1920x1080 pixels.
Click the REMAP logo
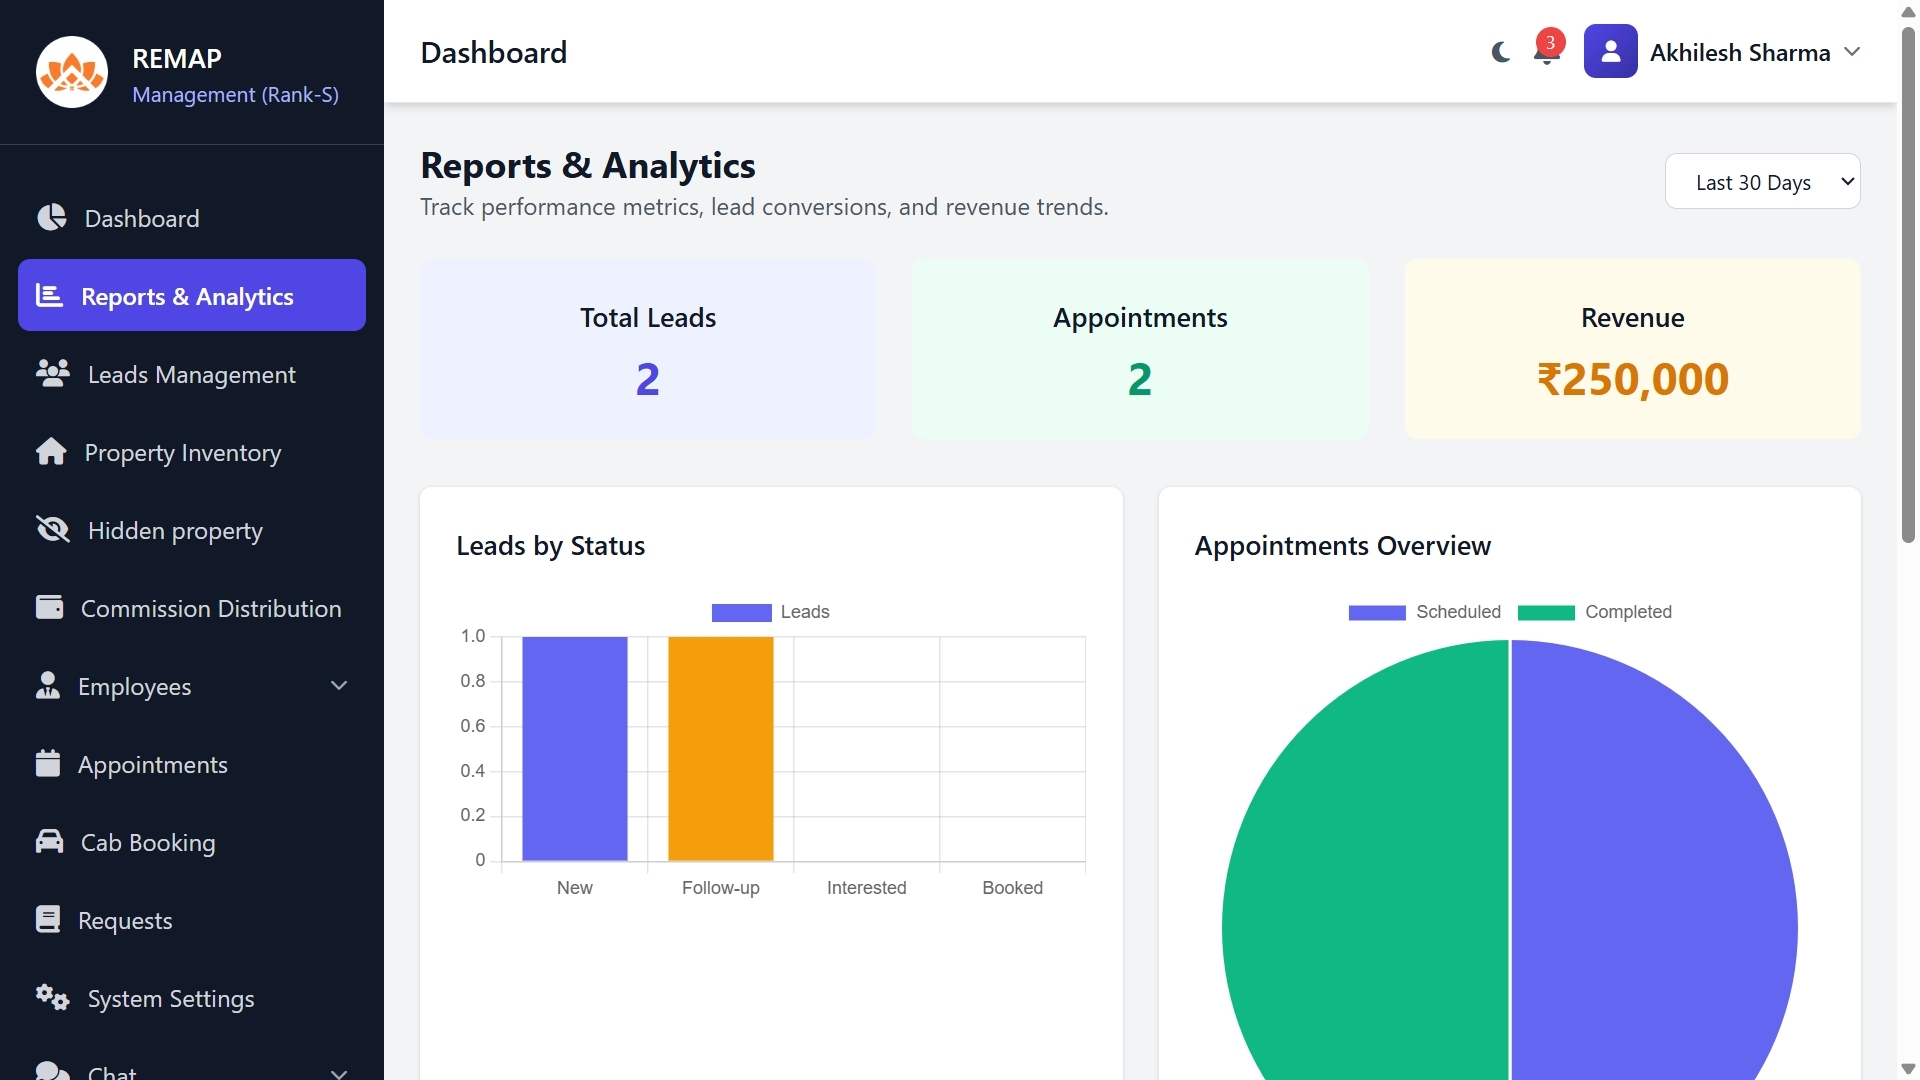click(71, 71)
